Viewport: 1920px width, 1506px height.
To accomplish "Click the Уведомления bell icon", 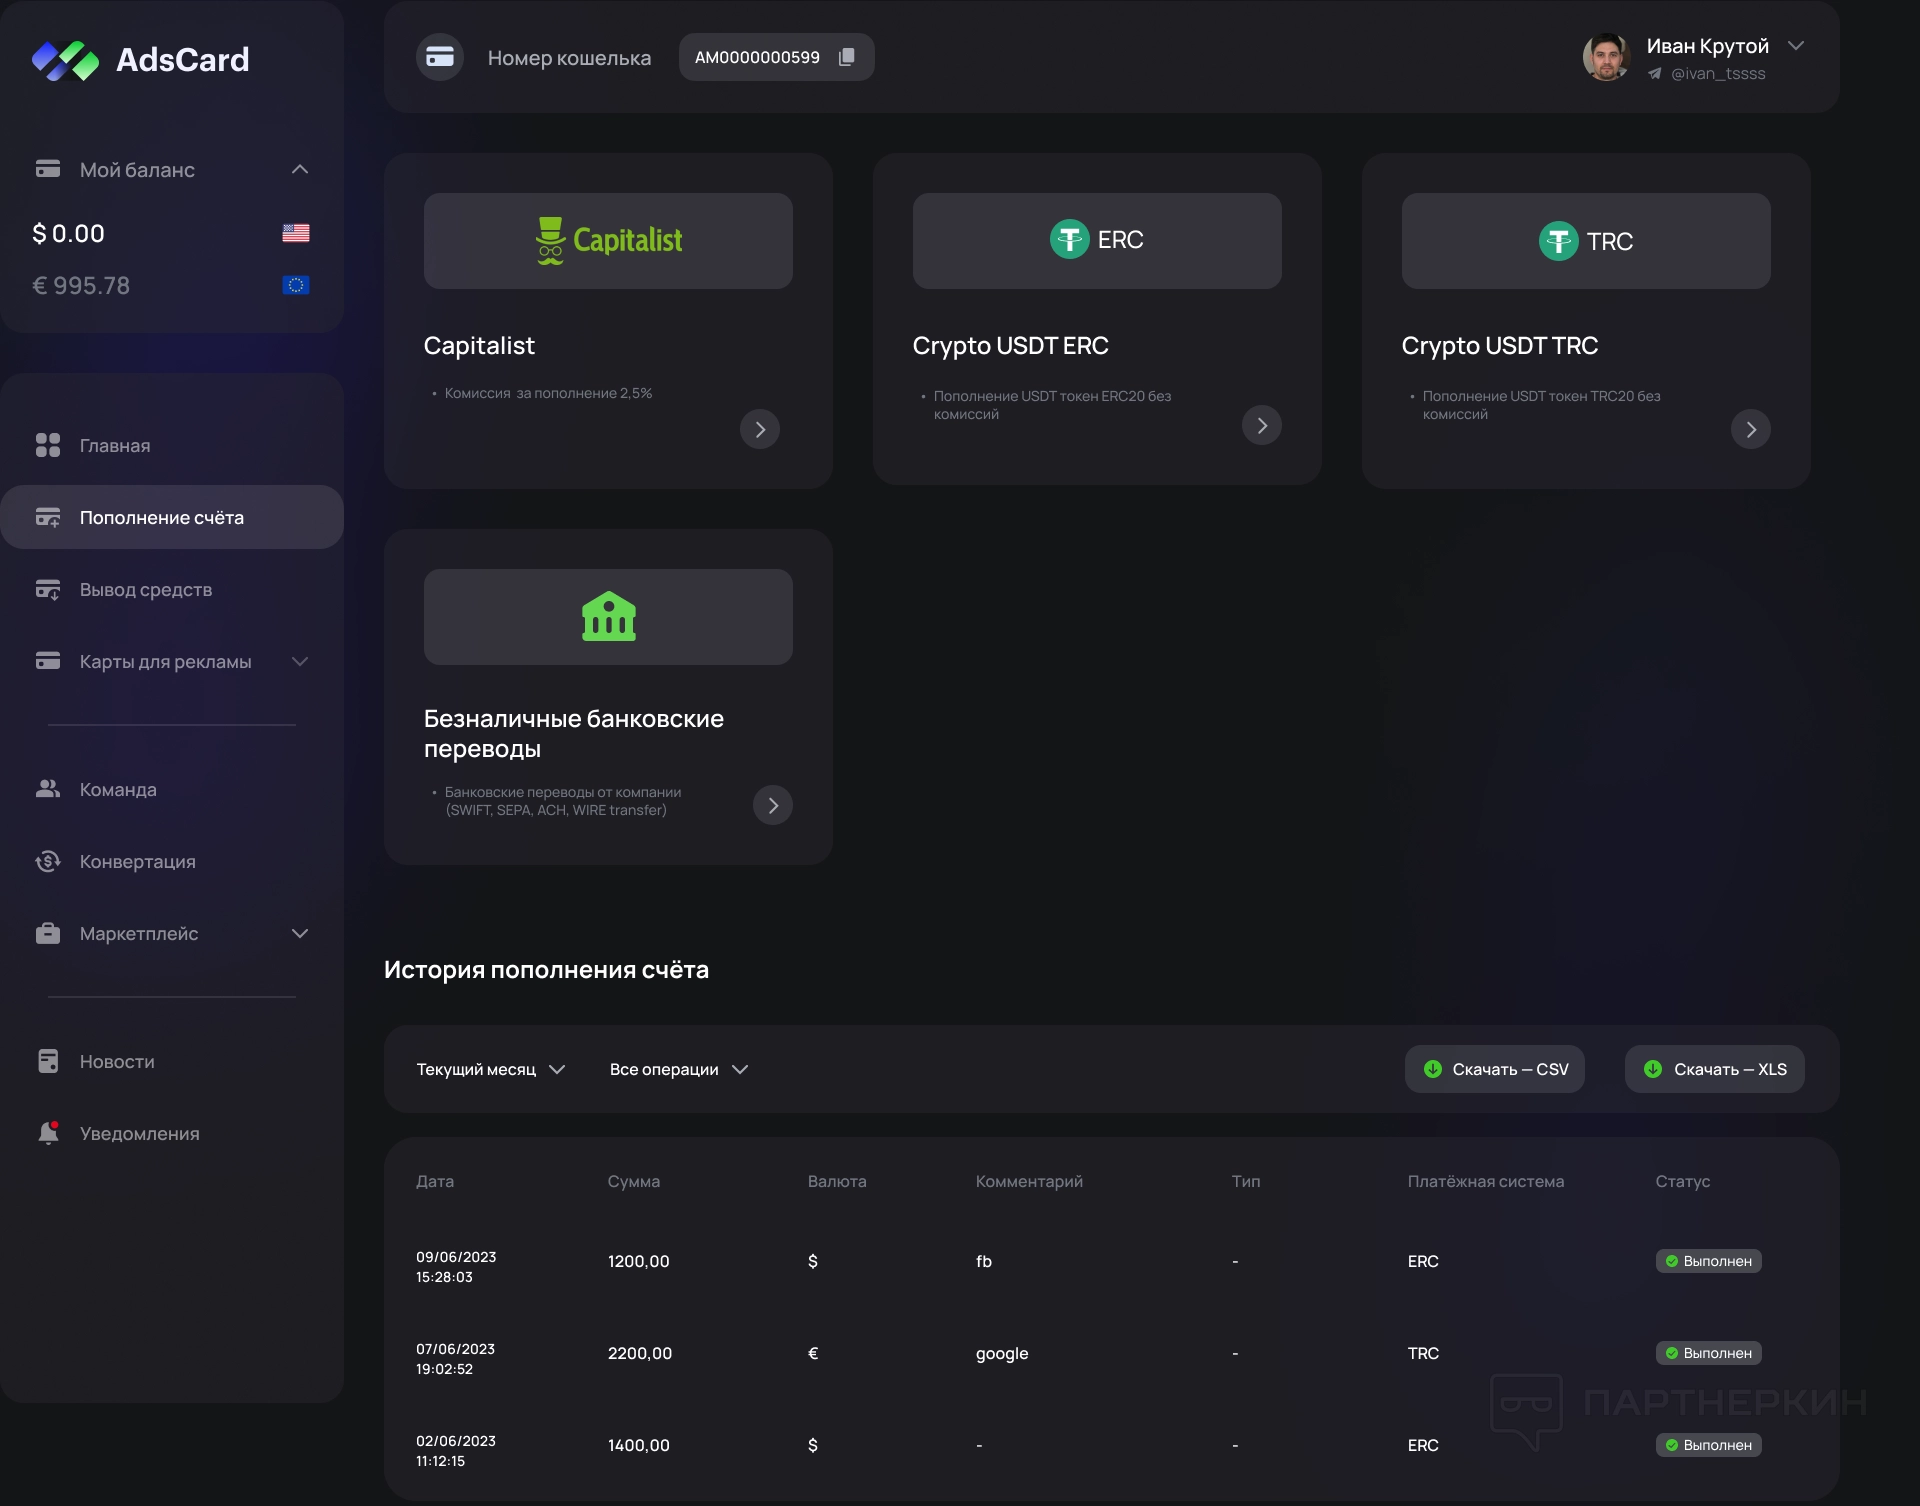I will 48,1133.
